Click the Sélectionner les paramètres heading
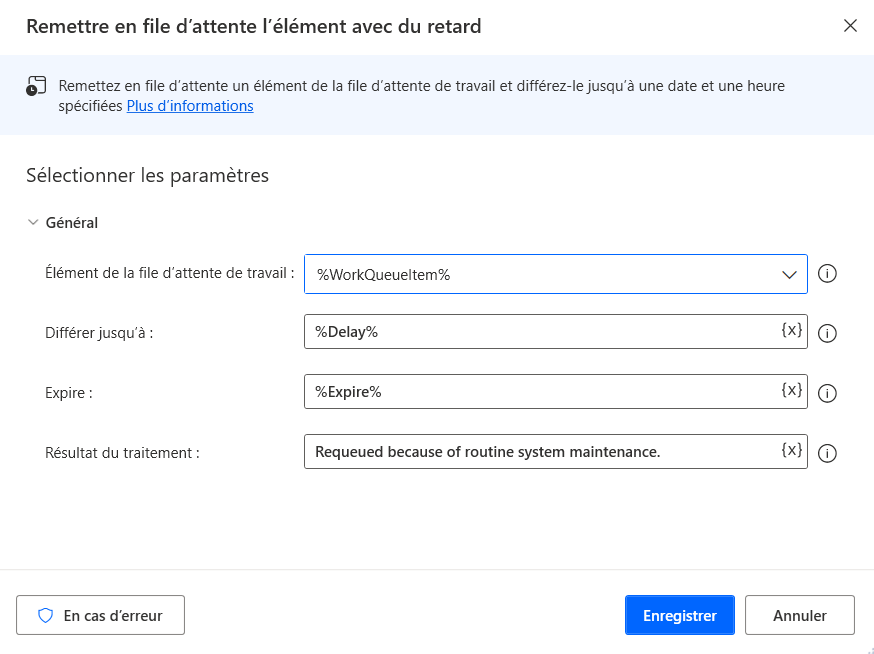The width and height of the screenshot is (874, 654). 148,176
